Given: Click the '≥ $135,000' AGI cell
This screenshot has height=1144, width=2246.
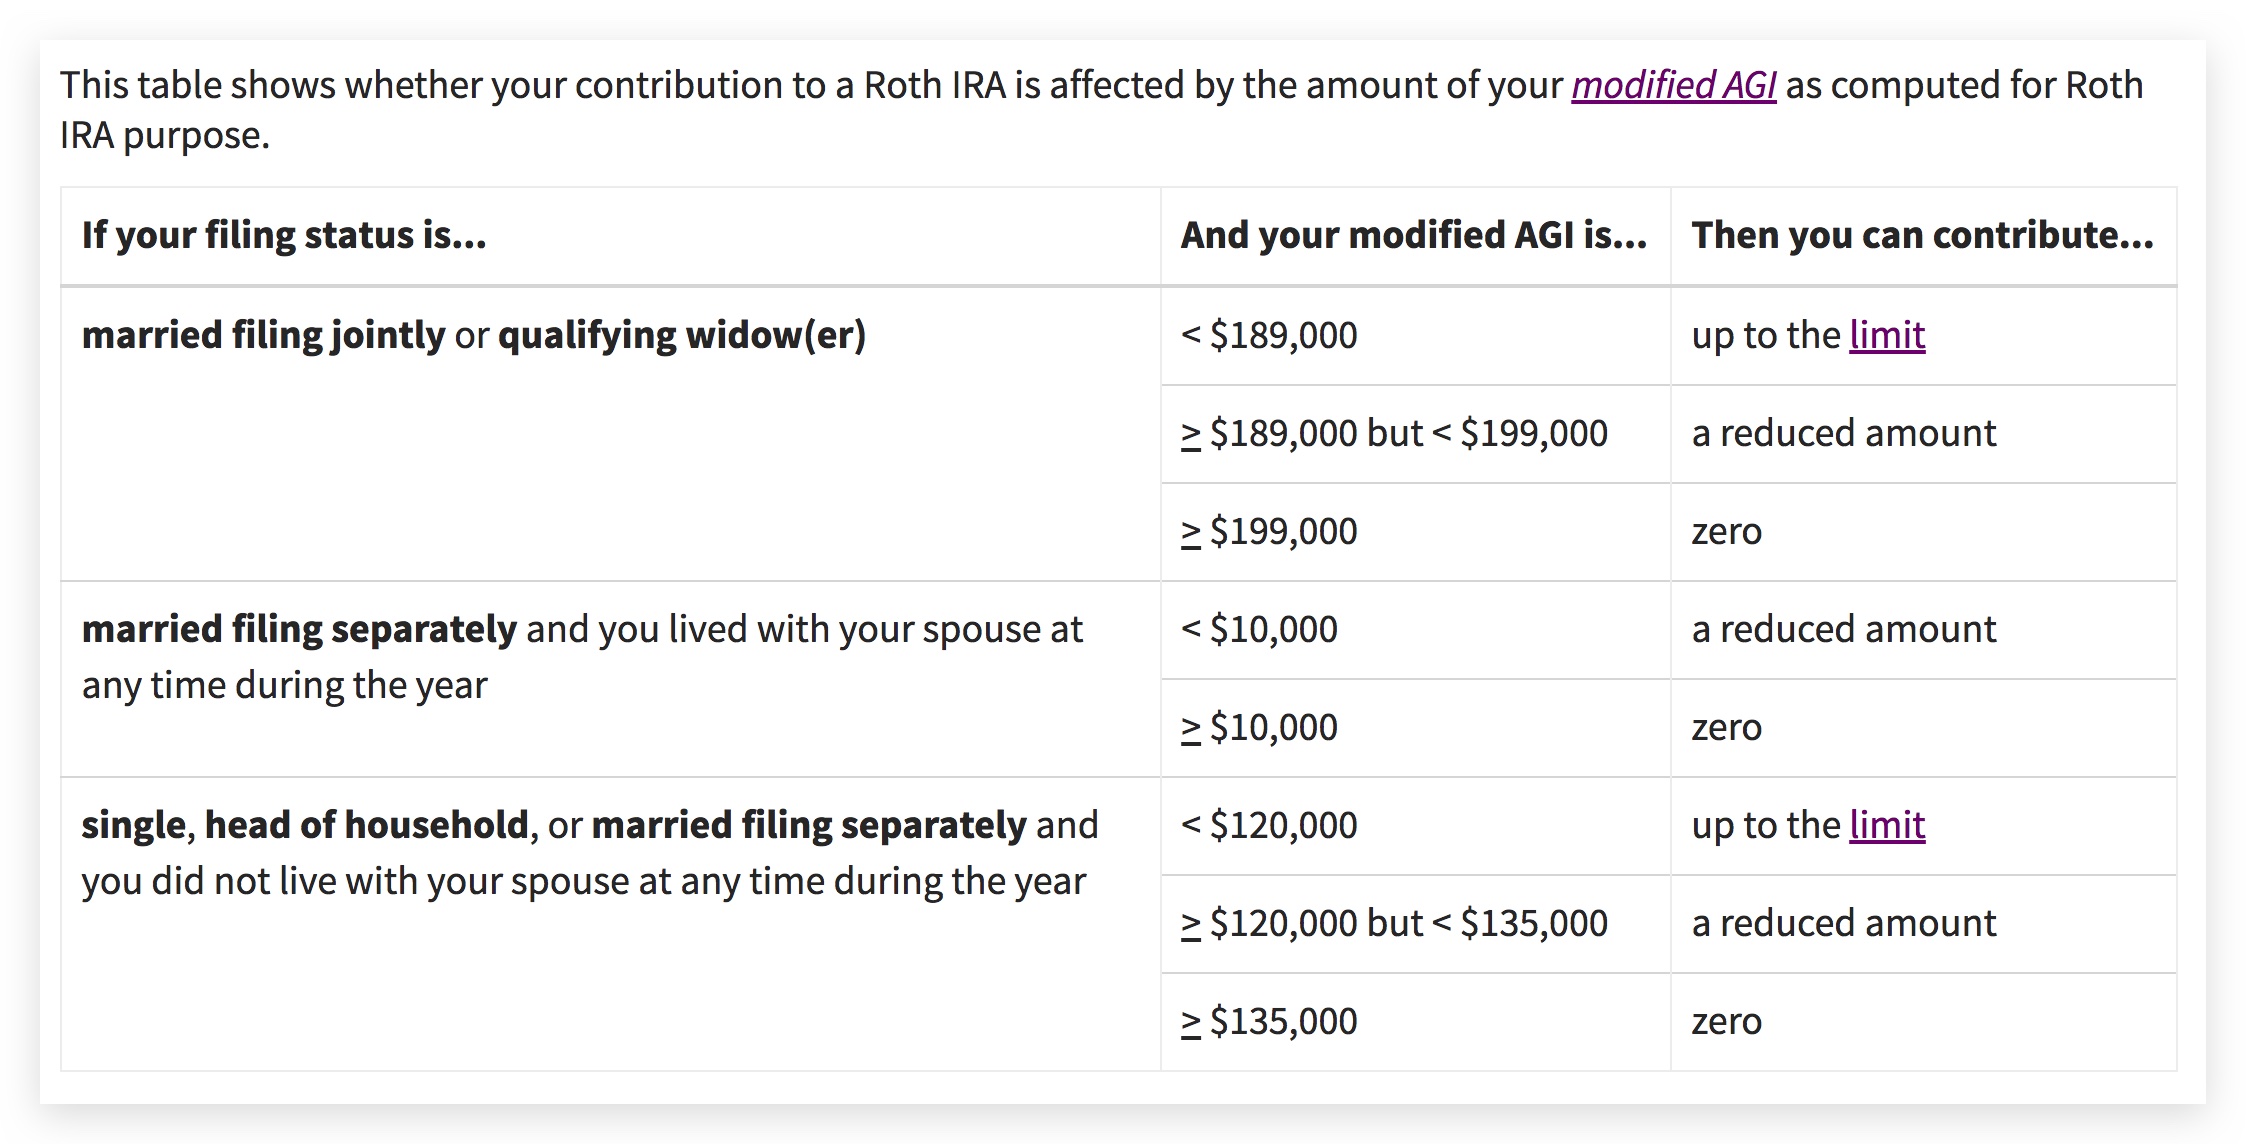Looking at the screenshot, I should (x=1269, y=1021).
